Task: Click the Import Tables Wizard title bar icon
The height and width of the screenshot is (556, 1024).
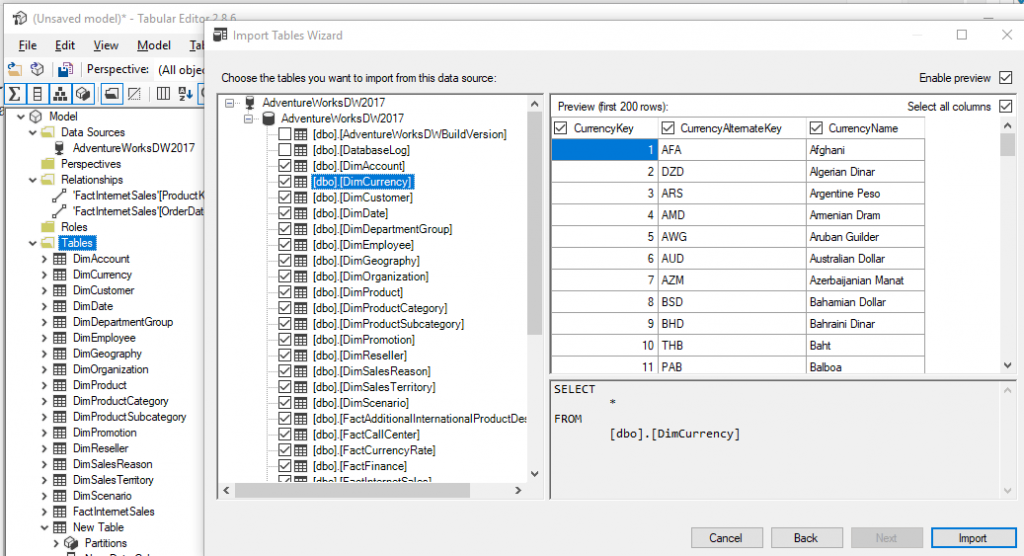Action: tap(221, 35)
